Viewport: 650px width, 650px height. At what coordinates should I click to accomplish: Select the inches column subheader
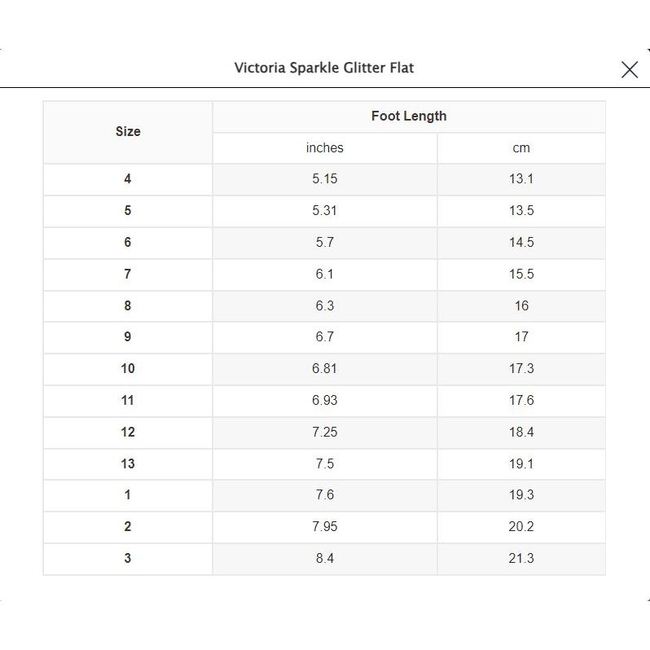[325, 148]
